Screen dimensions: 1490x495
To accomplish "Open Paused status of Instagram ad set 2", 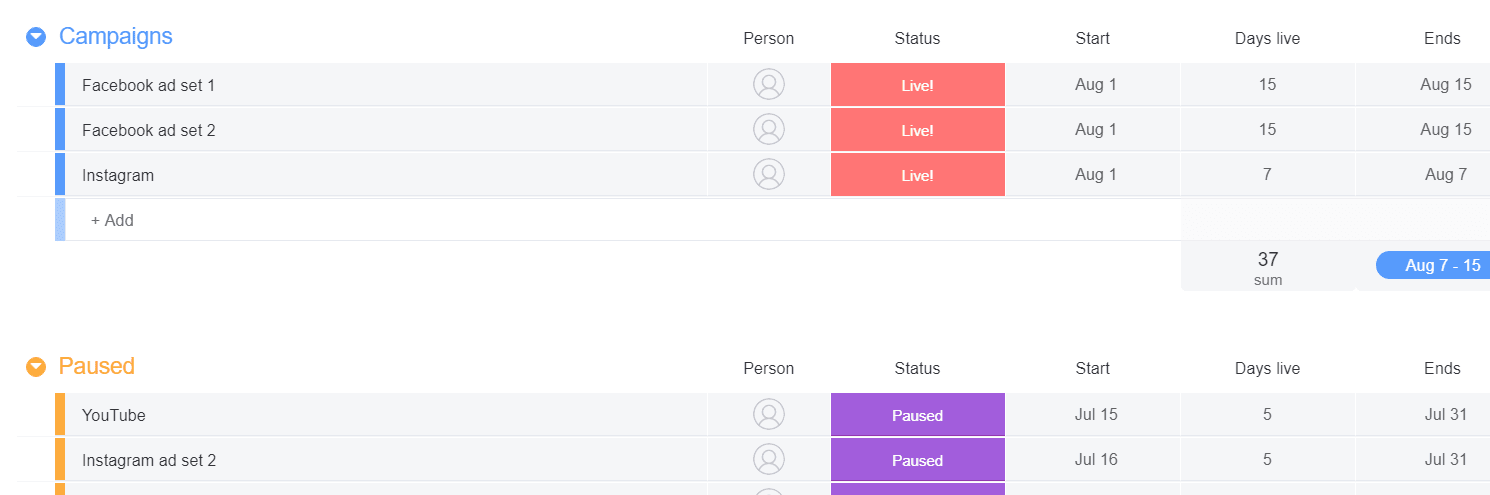I will coord(918,460).
